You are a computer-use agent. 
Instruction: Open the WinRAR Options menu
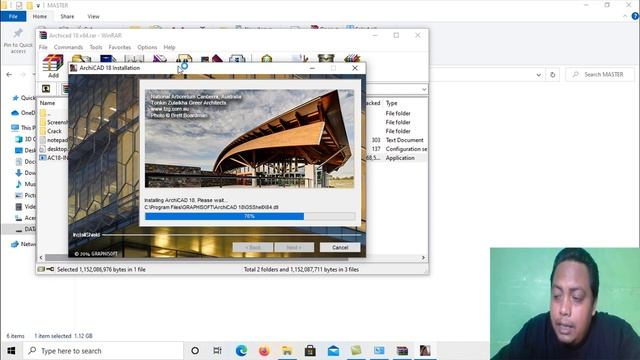click(147, 47)
